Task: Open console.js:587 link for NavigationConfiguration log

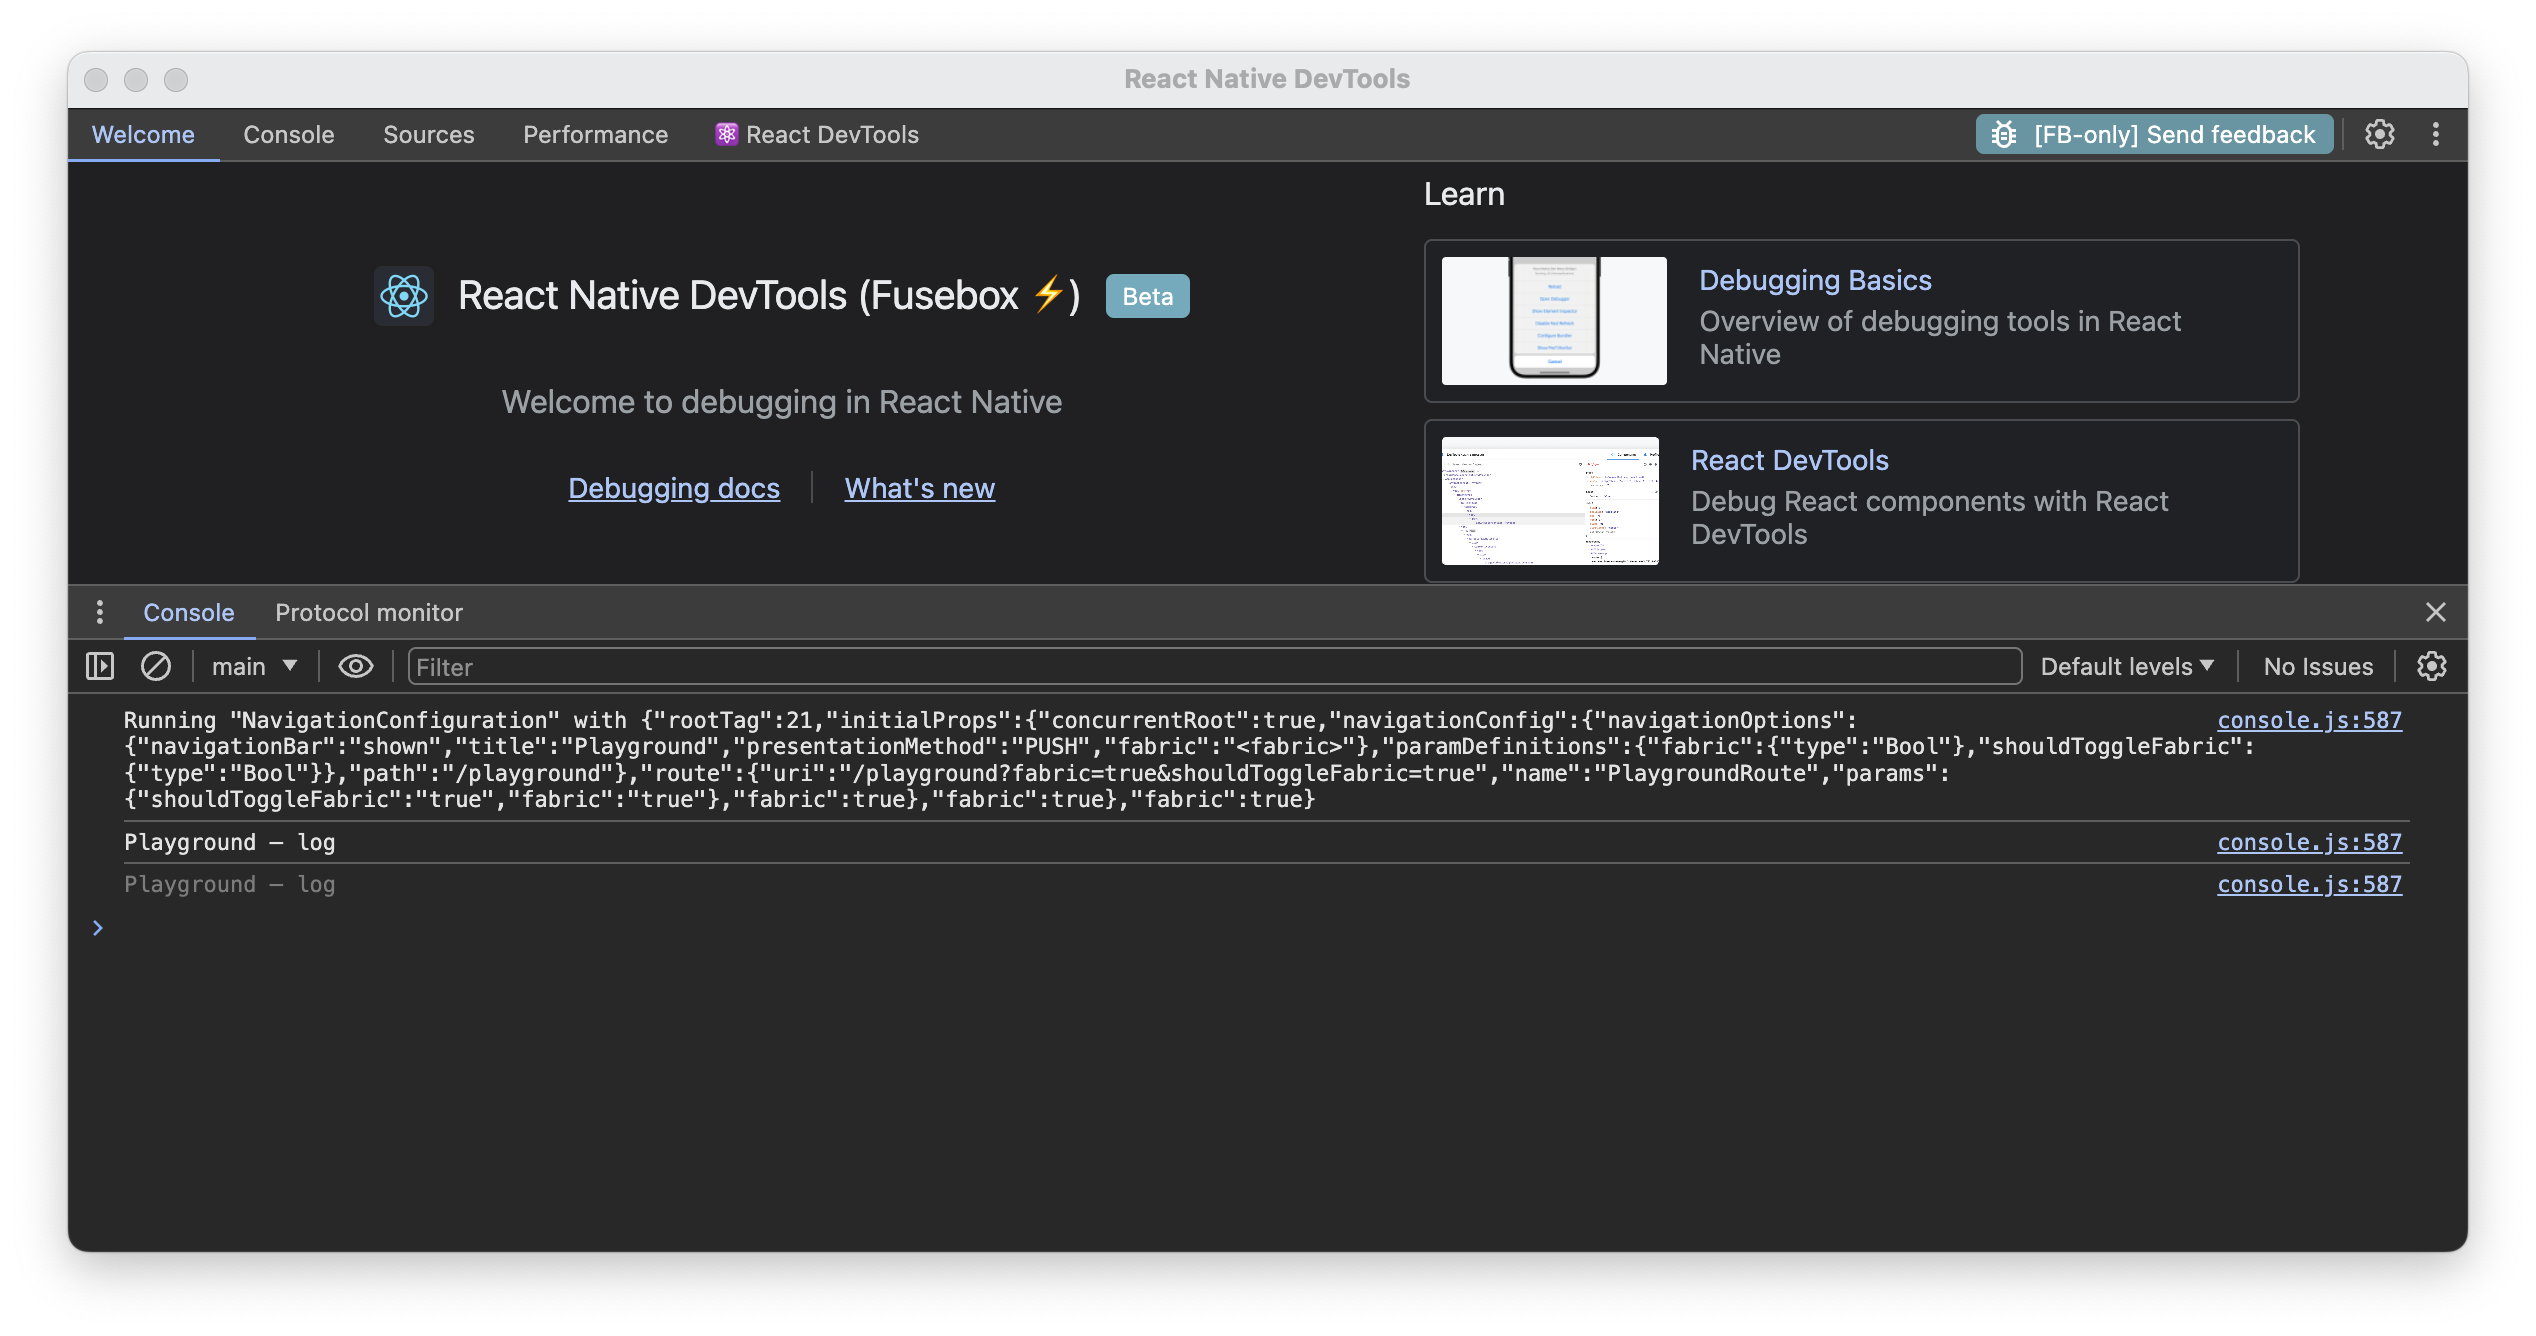Action: (x=2309, y=720)
